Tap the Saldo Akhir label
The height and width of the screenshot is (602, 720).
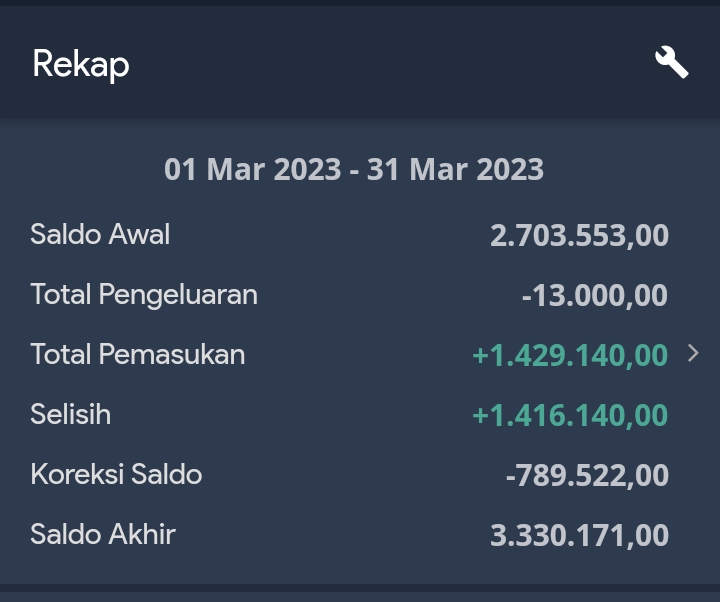pyautogui.click(x=103, y=534)
